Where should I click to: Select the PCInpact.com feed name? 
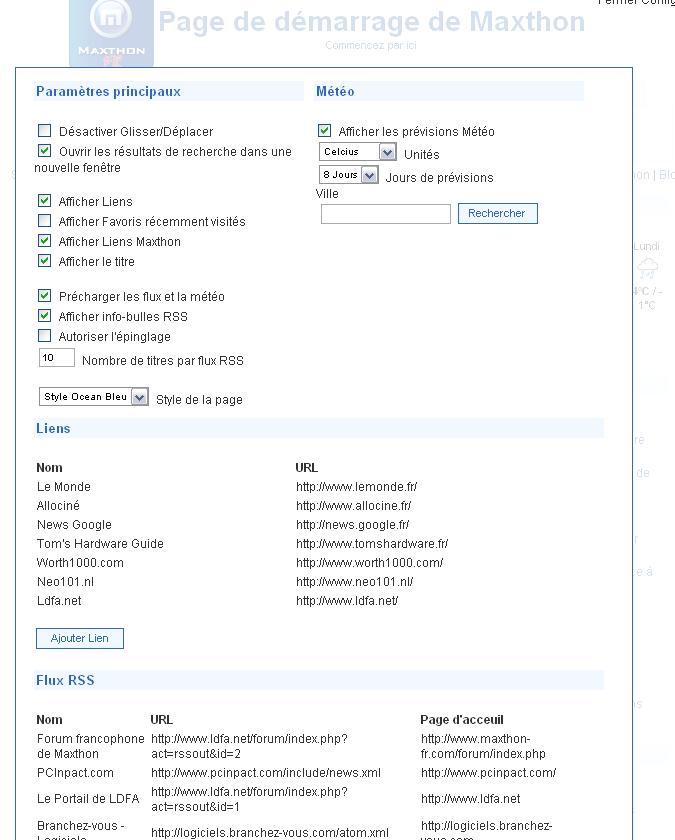(x=75, y=773)
